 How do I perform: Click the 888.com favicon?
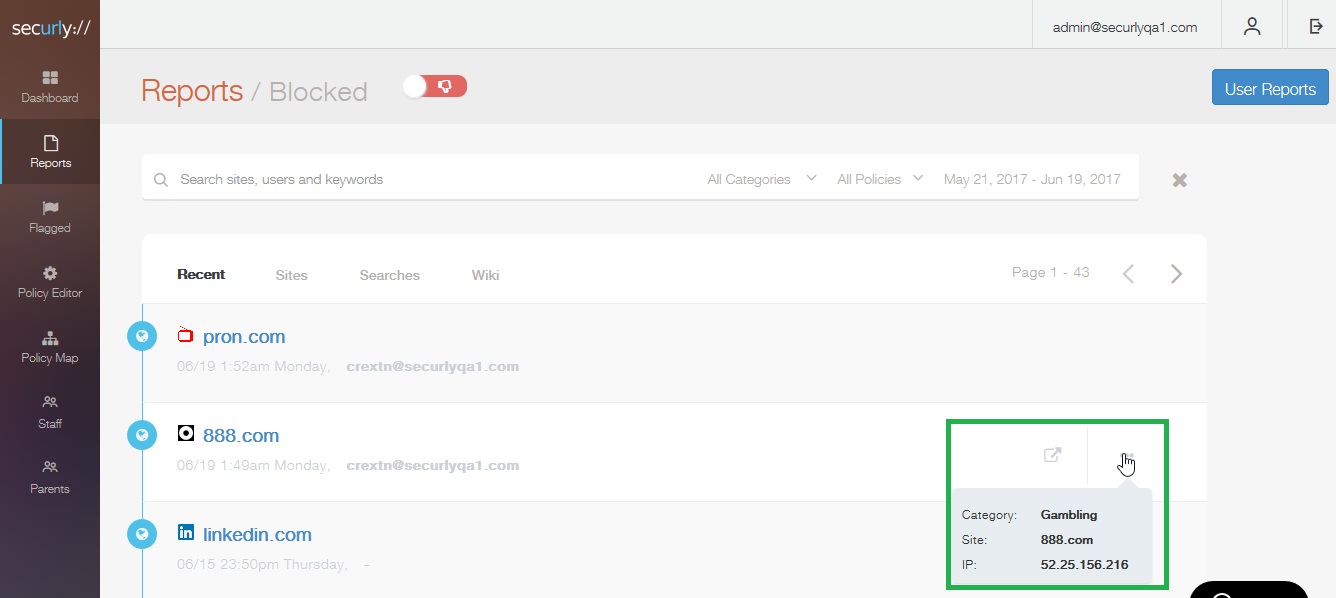pyautogui.click(x=185, y=433)
